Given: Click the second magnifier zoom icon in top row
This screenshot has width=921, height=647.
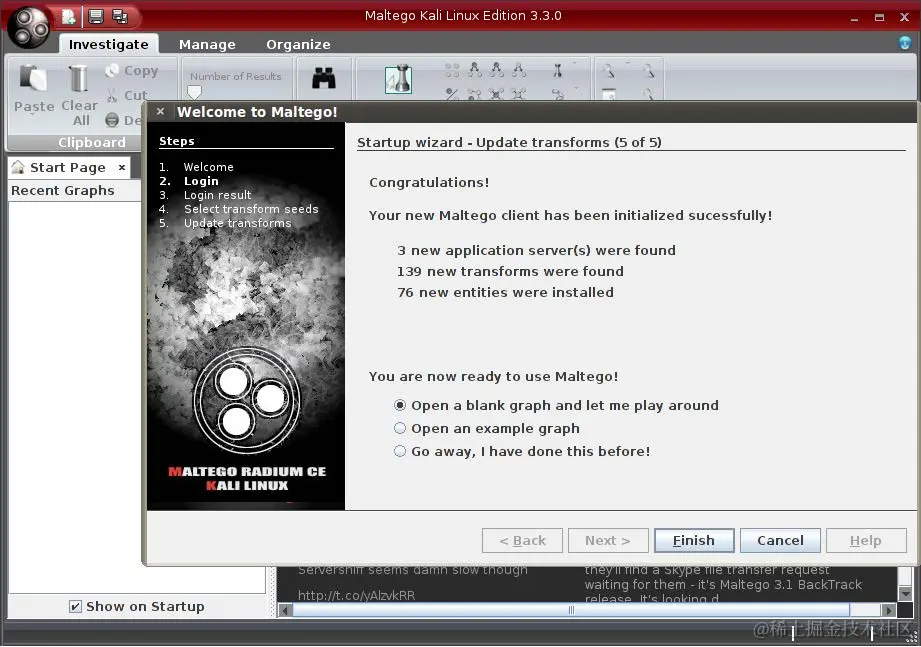Looking at the screenshot, I should pyautogui.click(x=648, y=71).
